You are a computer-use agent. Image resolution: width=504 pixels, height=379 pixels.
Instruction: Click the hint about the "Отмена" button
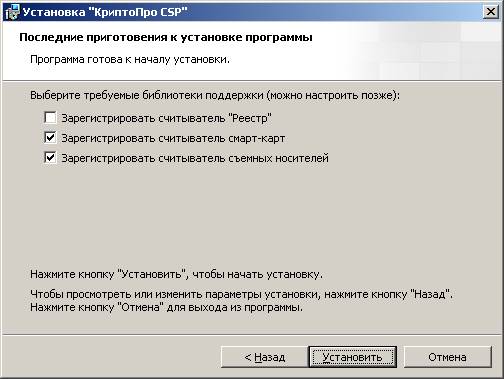point(166,307)
